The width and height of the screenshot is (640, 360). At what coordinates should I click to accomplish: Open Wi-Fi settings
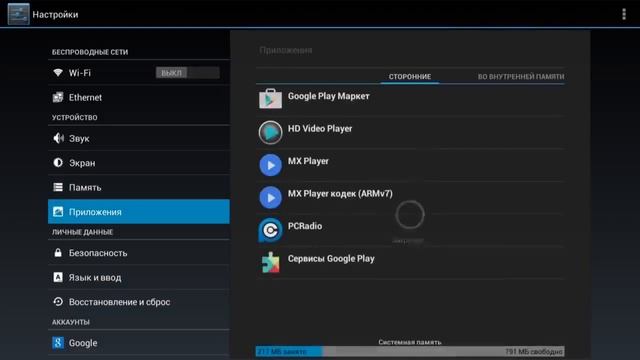[x=139, y=73]
